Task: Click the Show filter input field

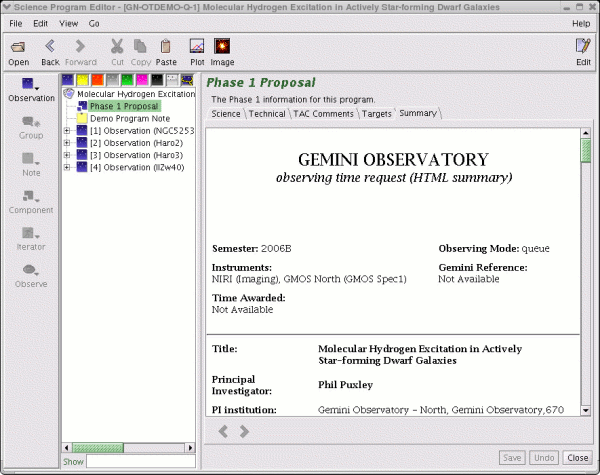Action: (141, 462)
